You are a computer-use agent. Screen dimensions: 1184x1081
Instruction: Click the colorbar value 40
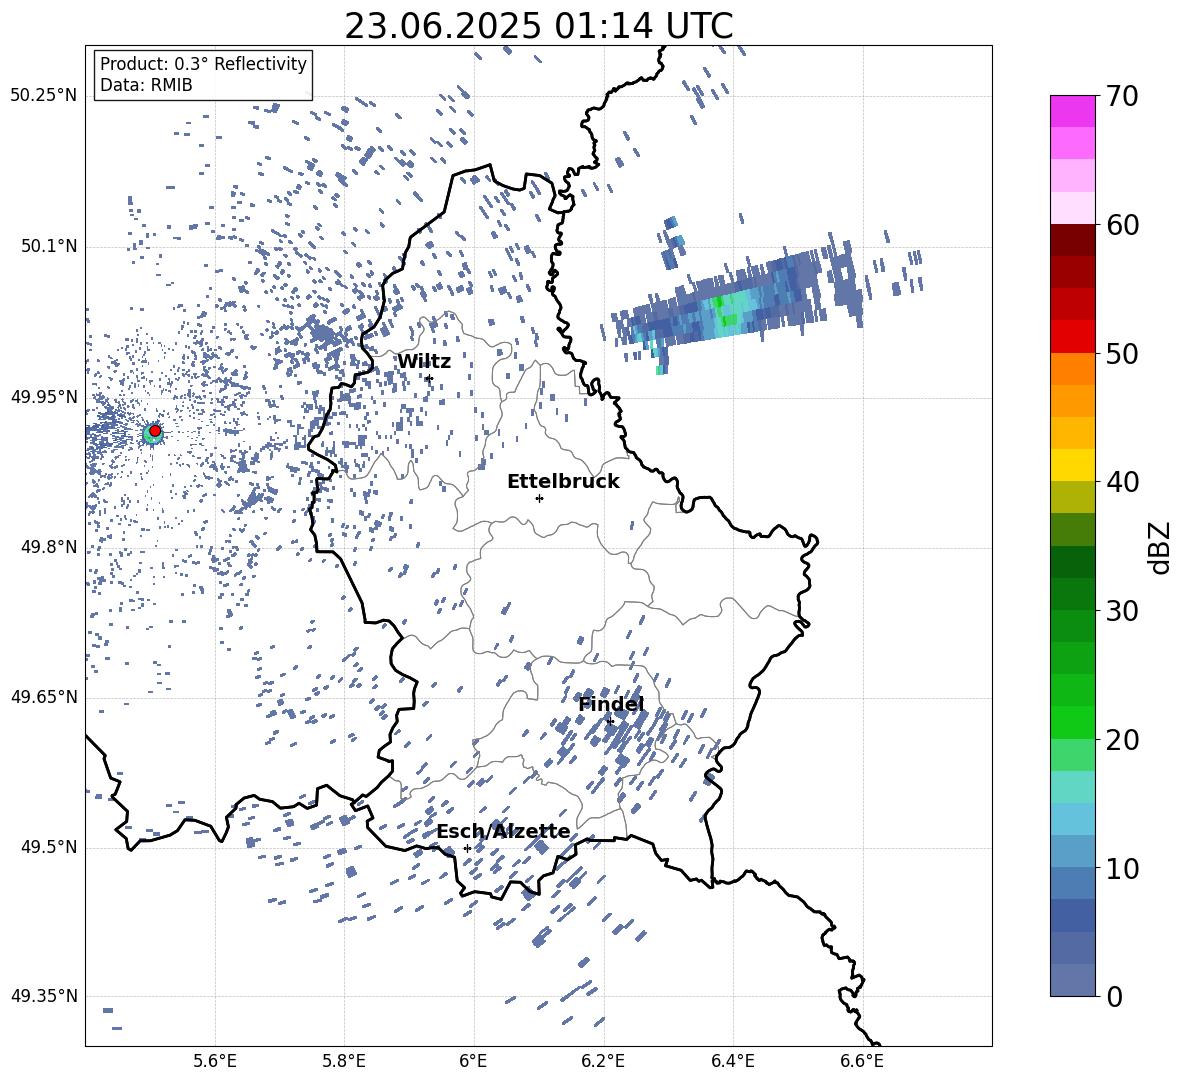1122,482
